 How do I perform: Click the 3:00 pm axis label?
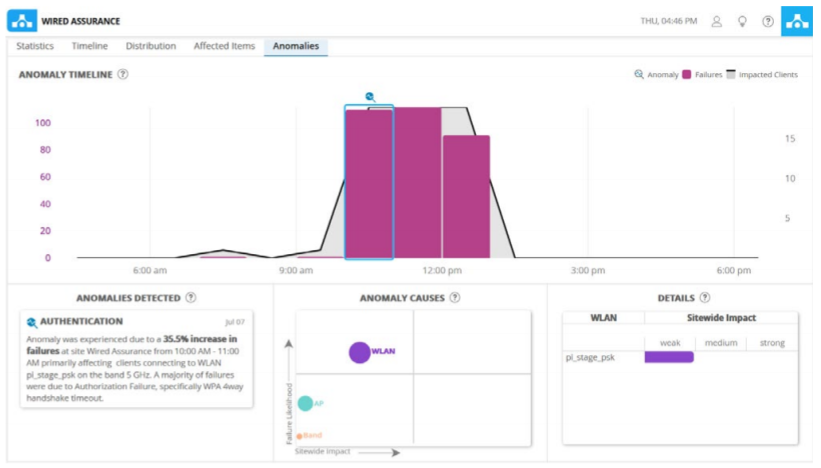point(587,271)
